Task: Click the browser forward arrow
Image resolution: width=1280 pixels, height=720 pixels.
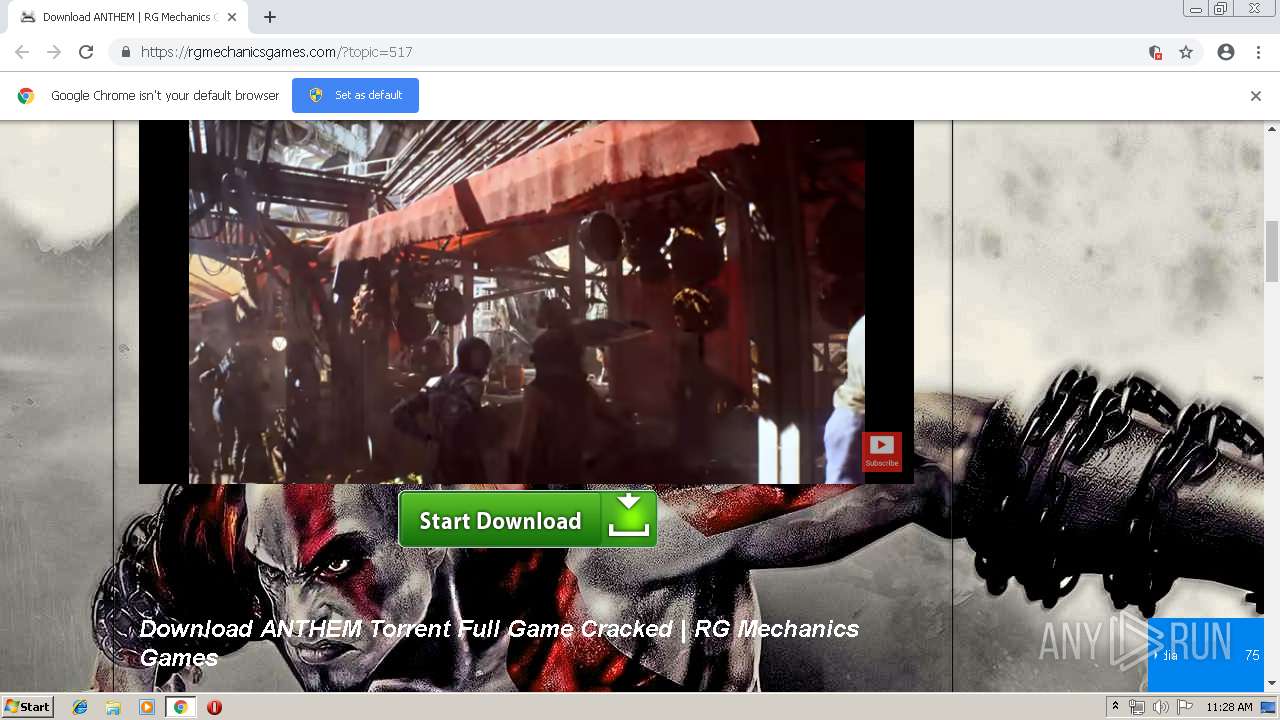Action: coord(54,52)
